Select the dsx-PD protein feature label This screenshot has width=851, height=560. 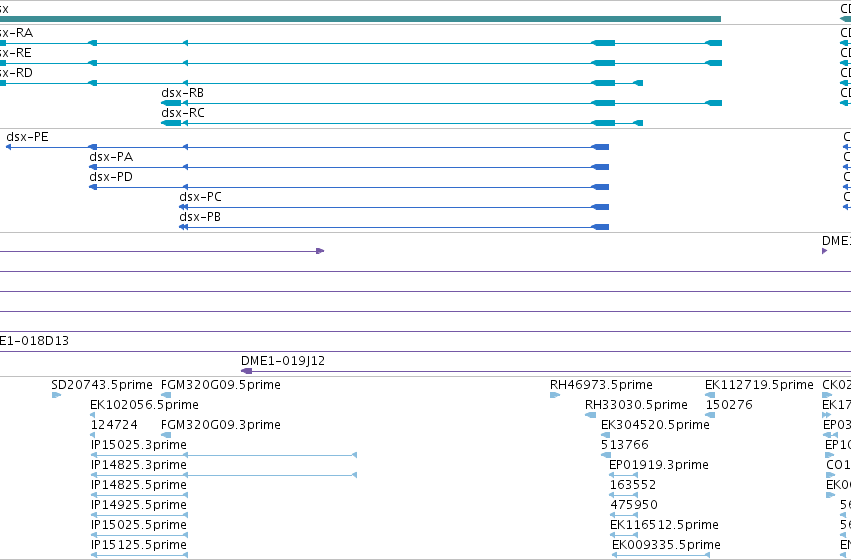click(111, 177)
